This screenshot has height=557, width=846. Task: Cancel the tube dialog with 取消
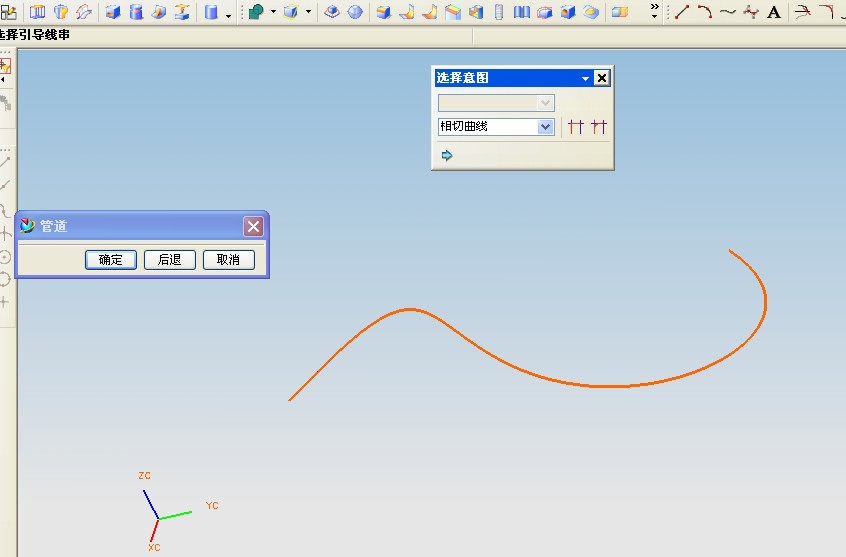coord(228,260)
